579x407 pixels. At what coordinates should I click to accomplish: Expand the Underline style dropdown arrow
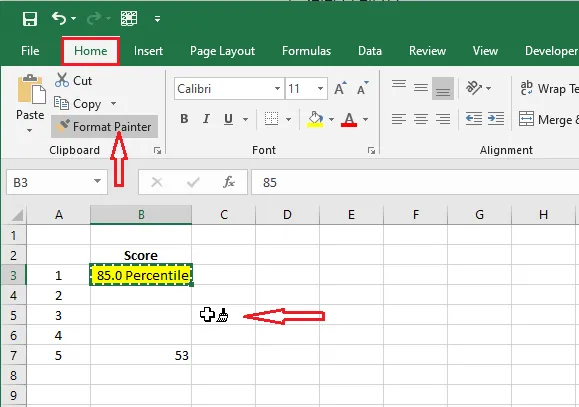[245, 119]
